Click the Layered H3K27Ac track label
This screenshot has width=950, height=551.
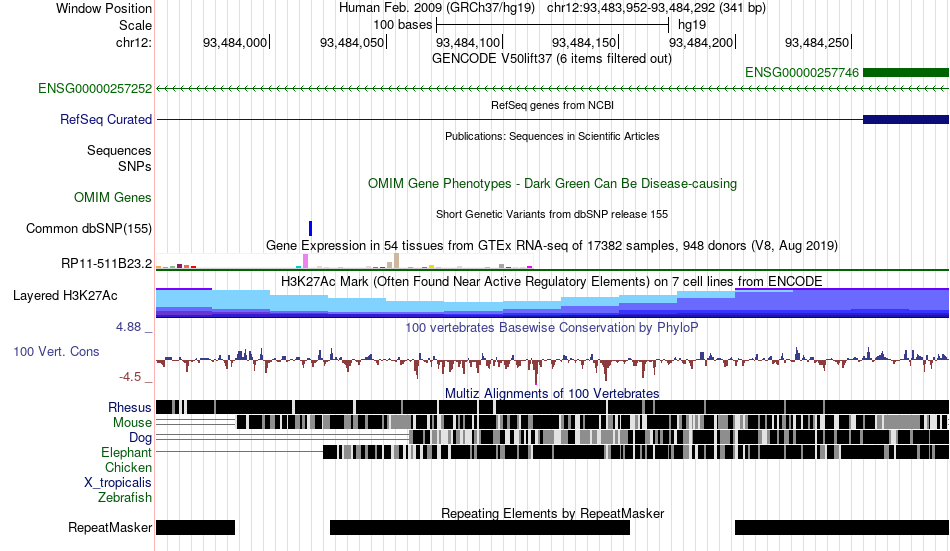coord(65,296)
